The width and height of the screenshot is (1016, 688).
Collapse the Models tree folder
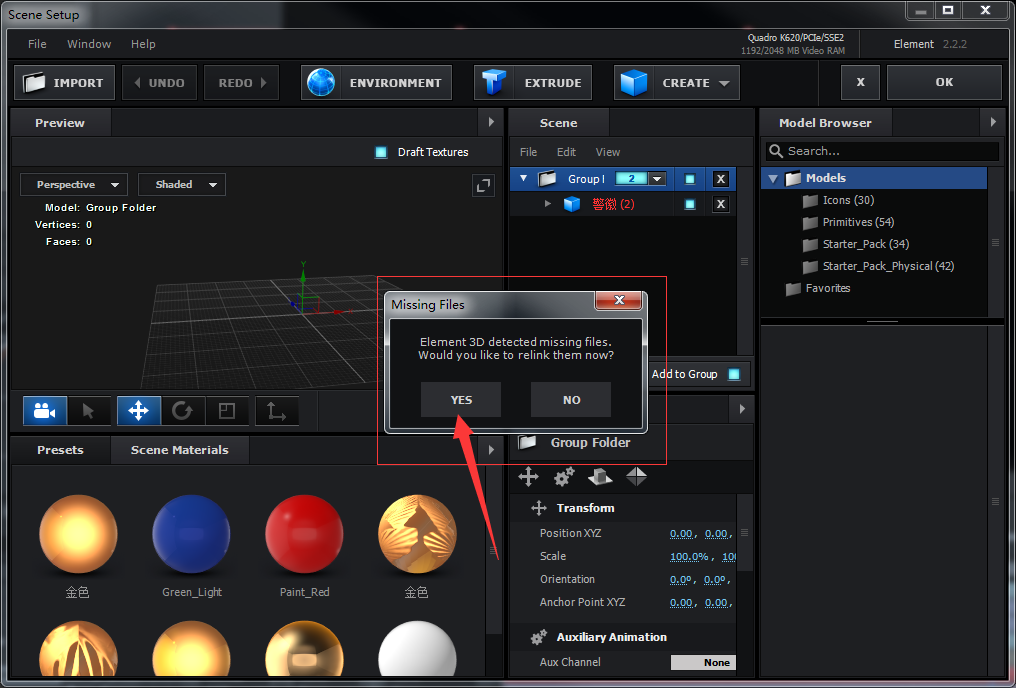[x=773, y=178]
